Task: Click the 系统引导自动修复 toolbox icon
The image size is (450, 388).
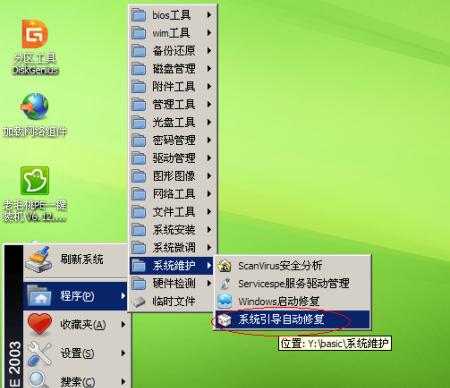Action: (x=224, y=320)
